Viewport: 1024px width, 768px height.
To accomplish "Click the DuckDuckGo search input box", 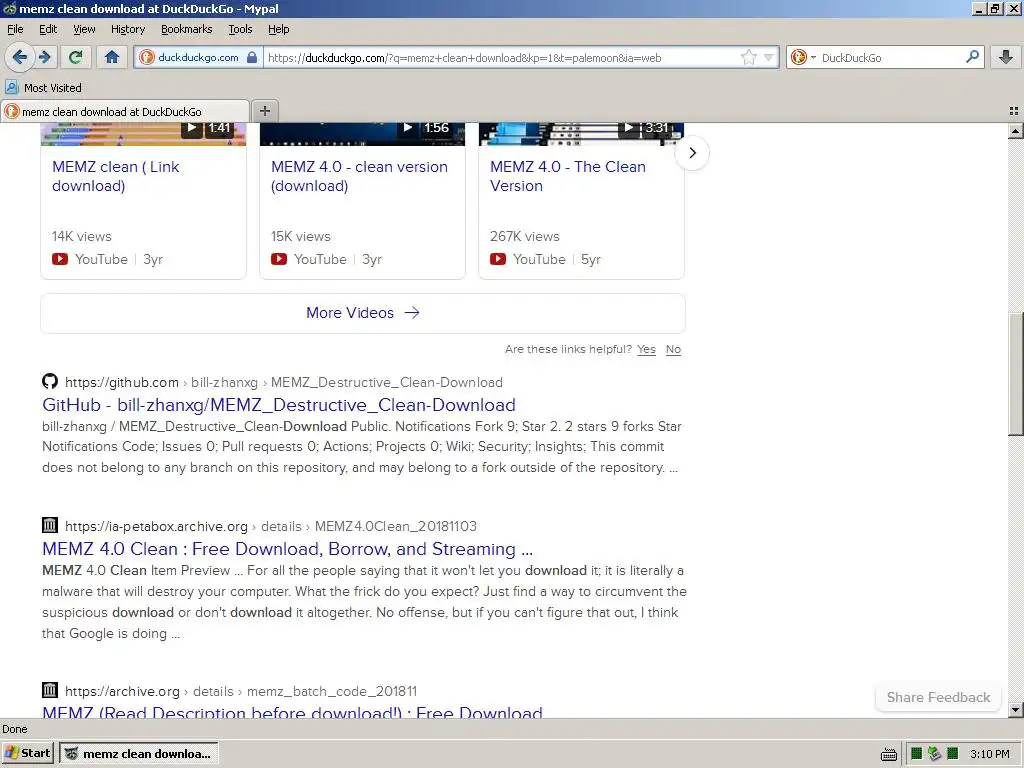I will (x=890, y=57).
